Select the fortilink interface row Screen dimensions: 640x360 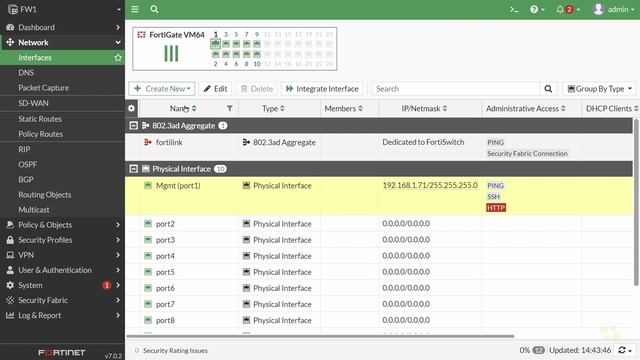(x=379, y=147)
